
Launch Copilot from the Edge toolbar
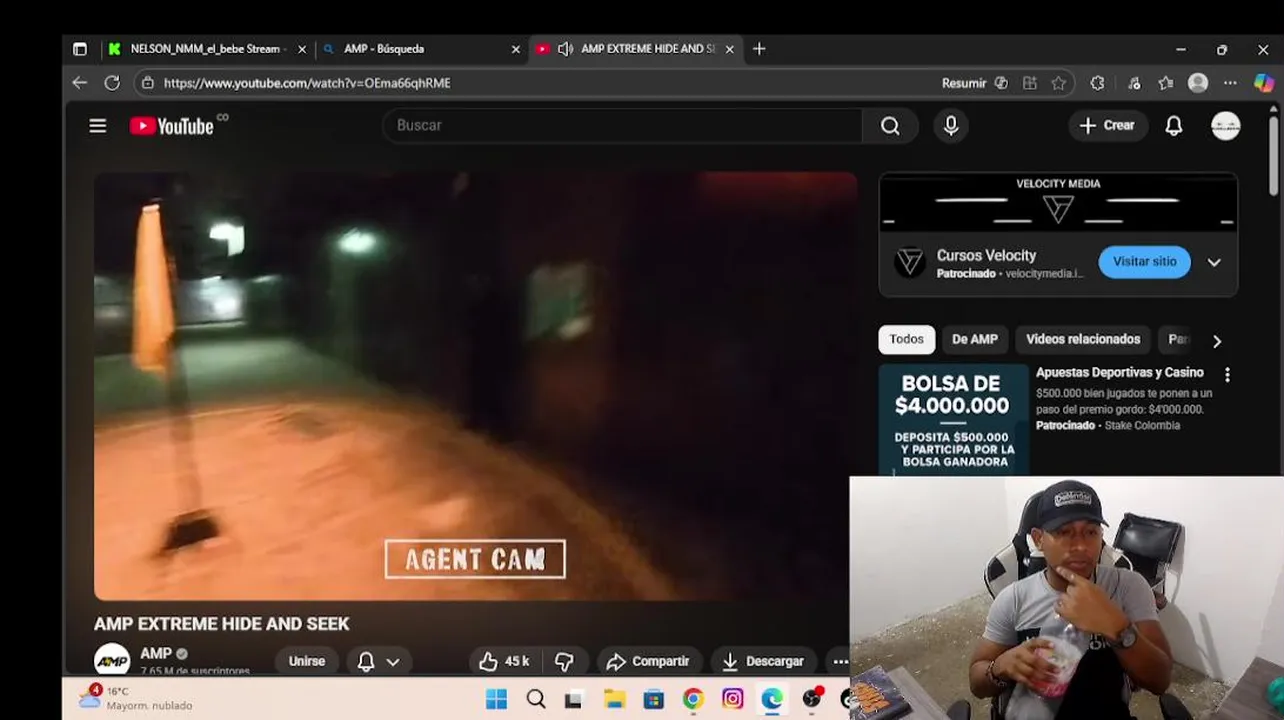tap(1264, 83)
